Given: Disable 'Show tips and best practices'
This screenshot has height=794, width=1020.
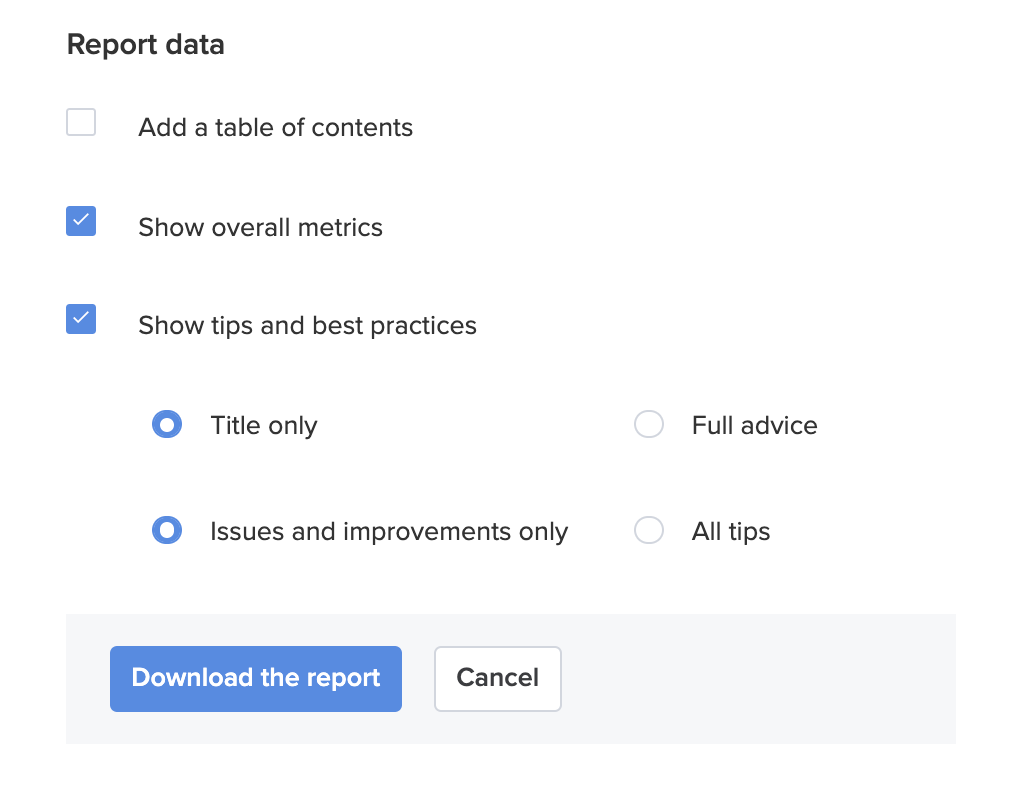Looking at the screenshot, I should [x=81, y=319].
